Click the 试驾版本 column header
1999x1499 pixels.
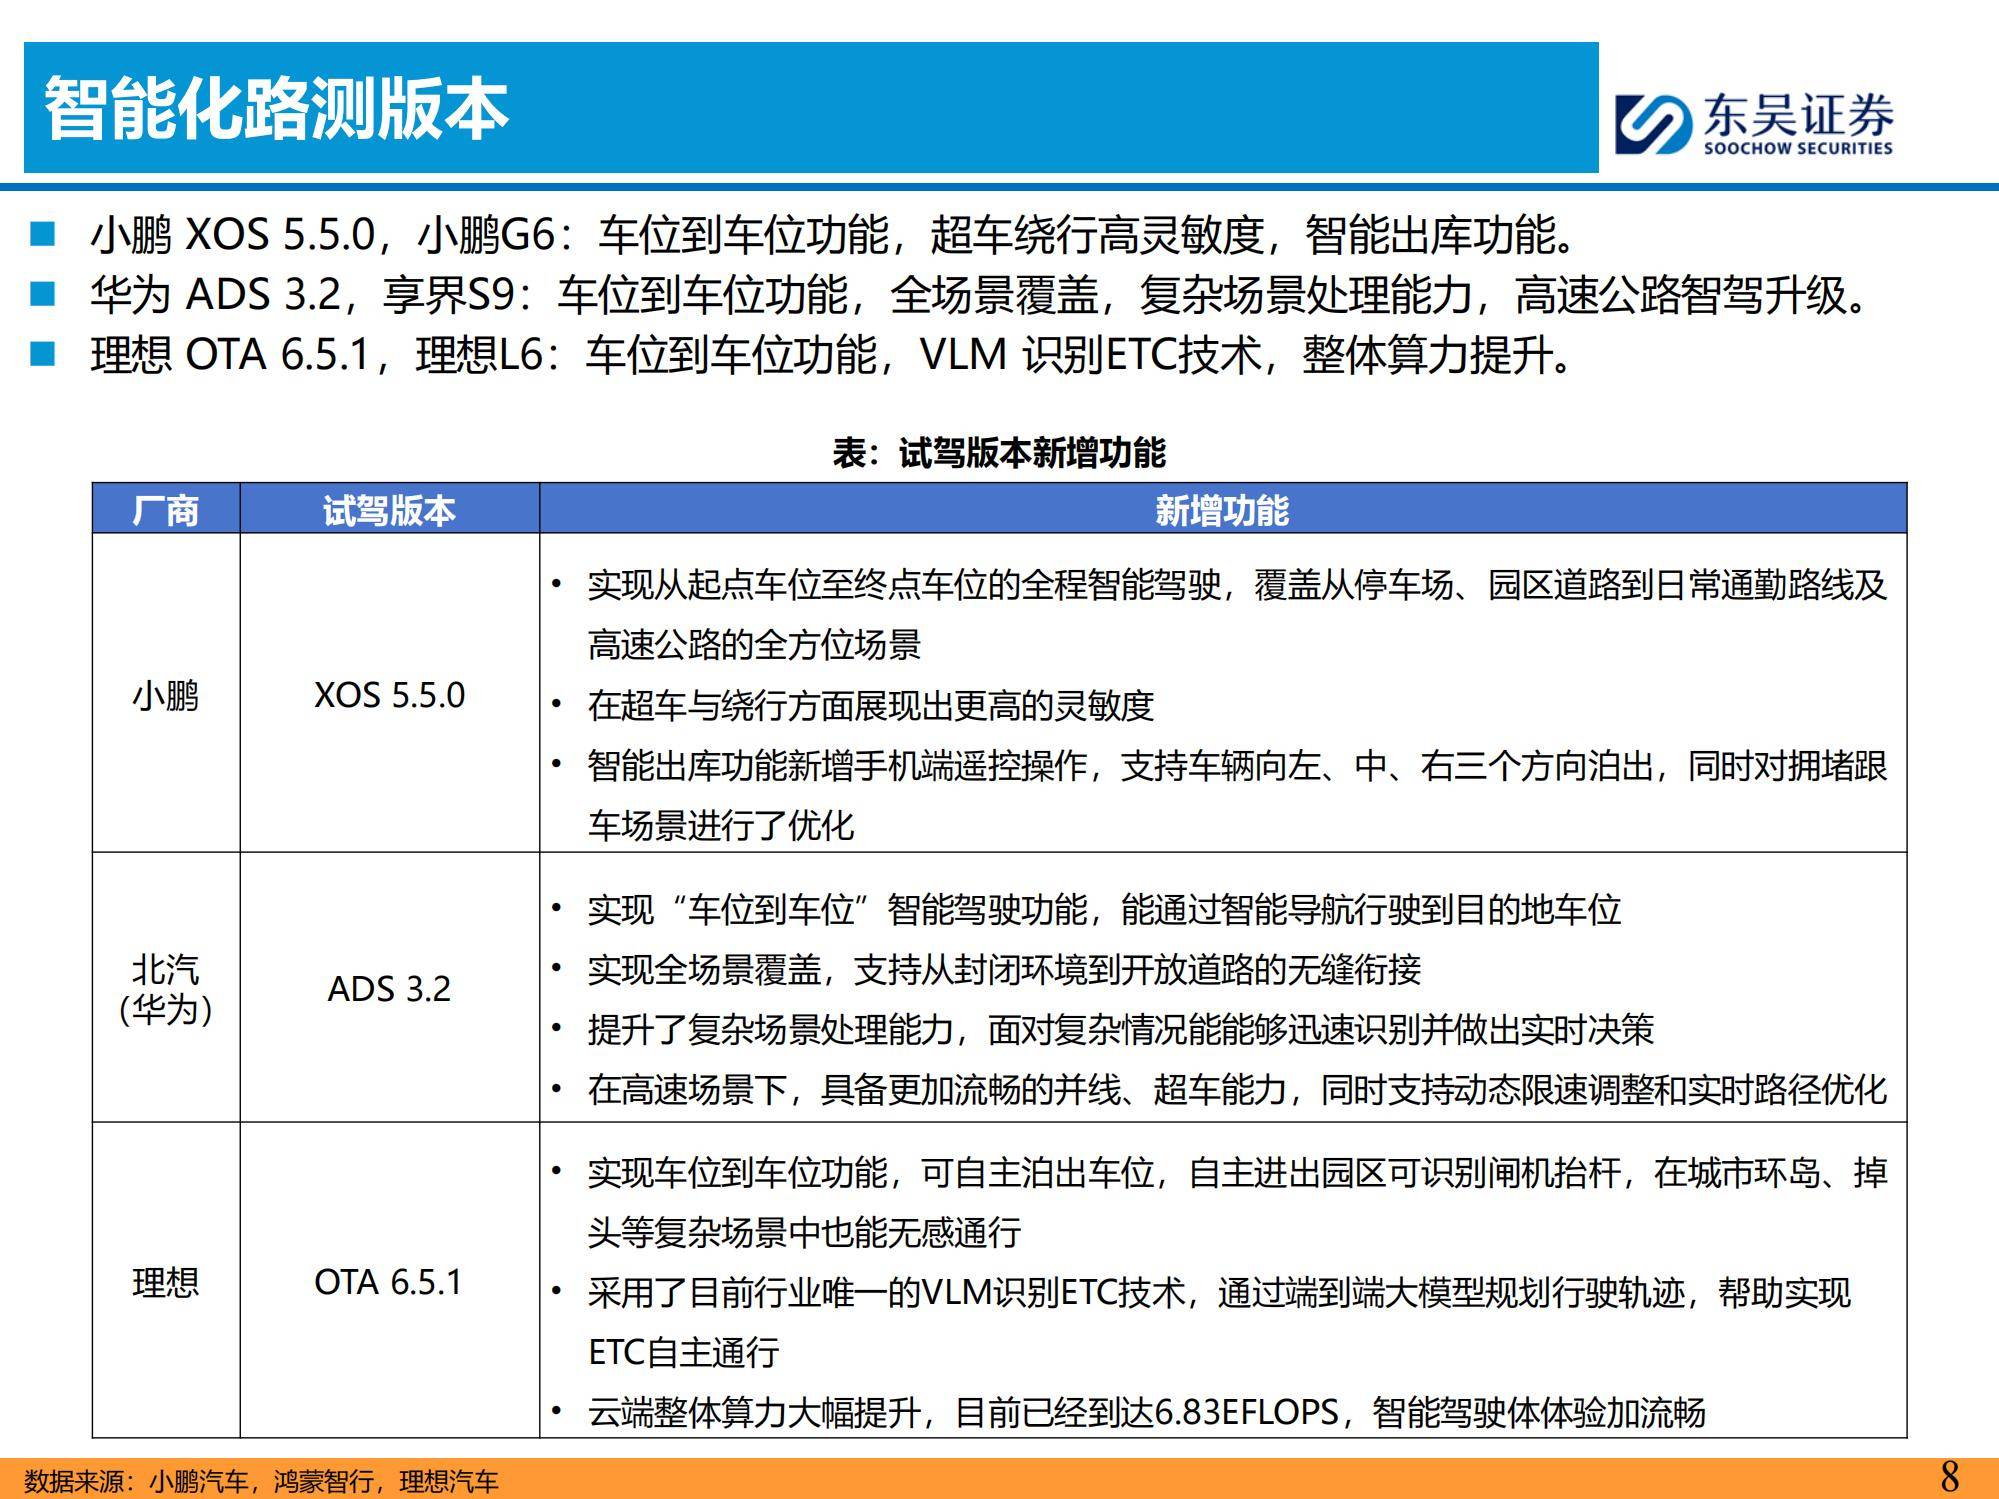tap(389, 510)
